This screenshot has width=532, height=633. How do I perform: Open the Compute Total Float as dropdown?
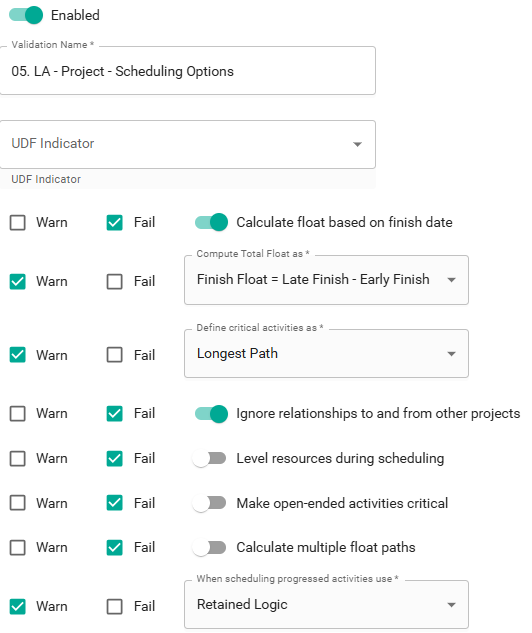point(326,280)
